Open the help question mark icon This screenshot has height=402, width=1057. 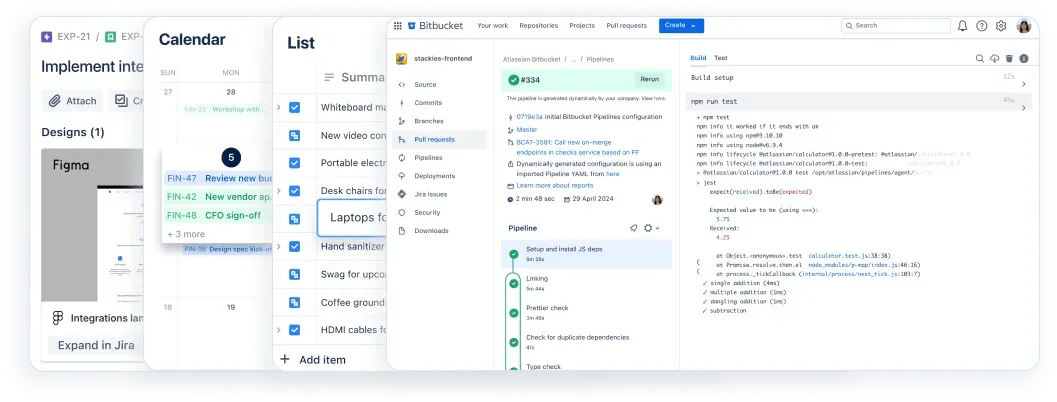tap(982, 26)
